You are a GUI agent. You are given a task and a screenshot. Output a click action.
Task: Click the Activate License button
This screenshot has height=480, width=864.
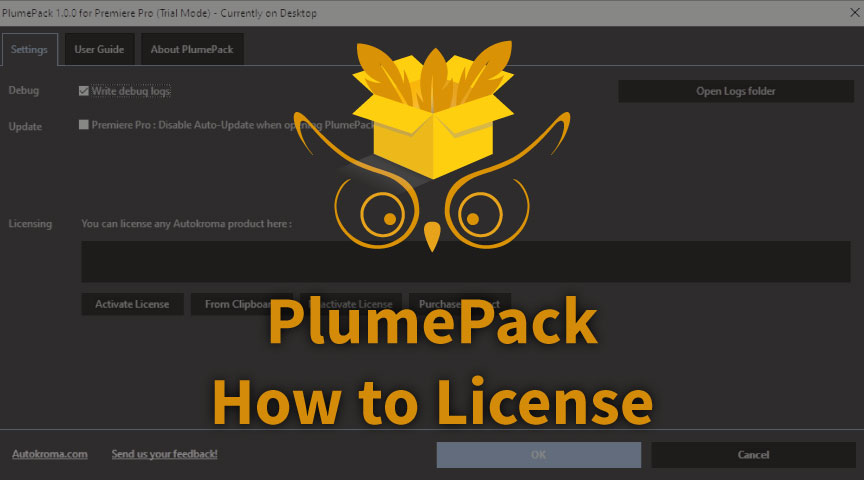tap(132, 304)
